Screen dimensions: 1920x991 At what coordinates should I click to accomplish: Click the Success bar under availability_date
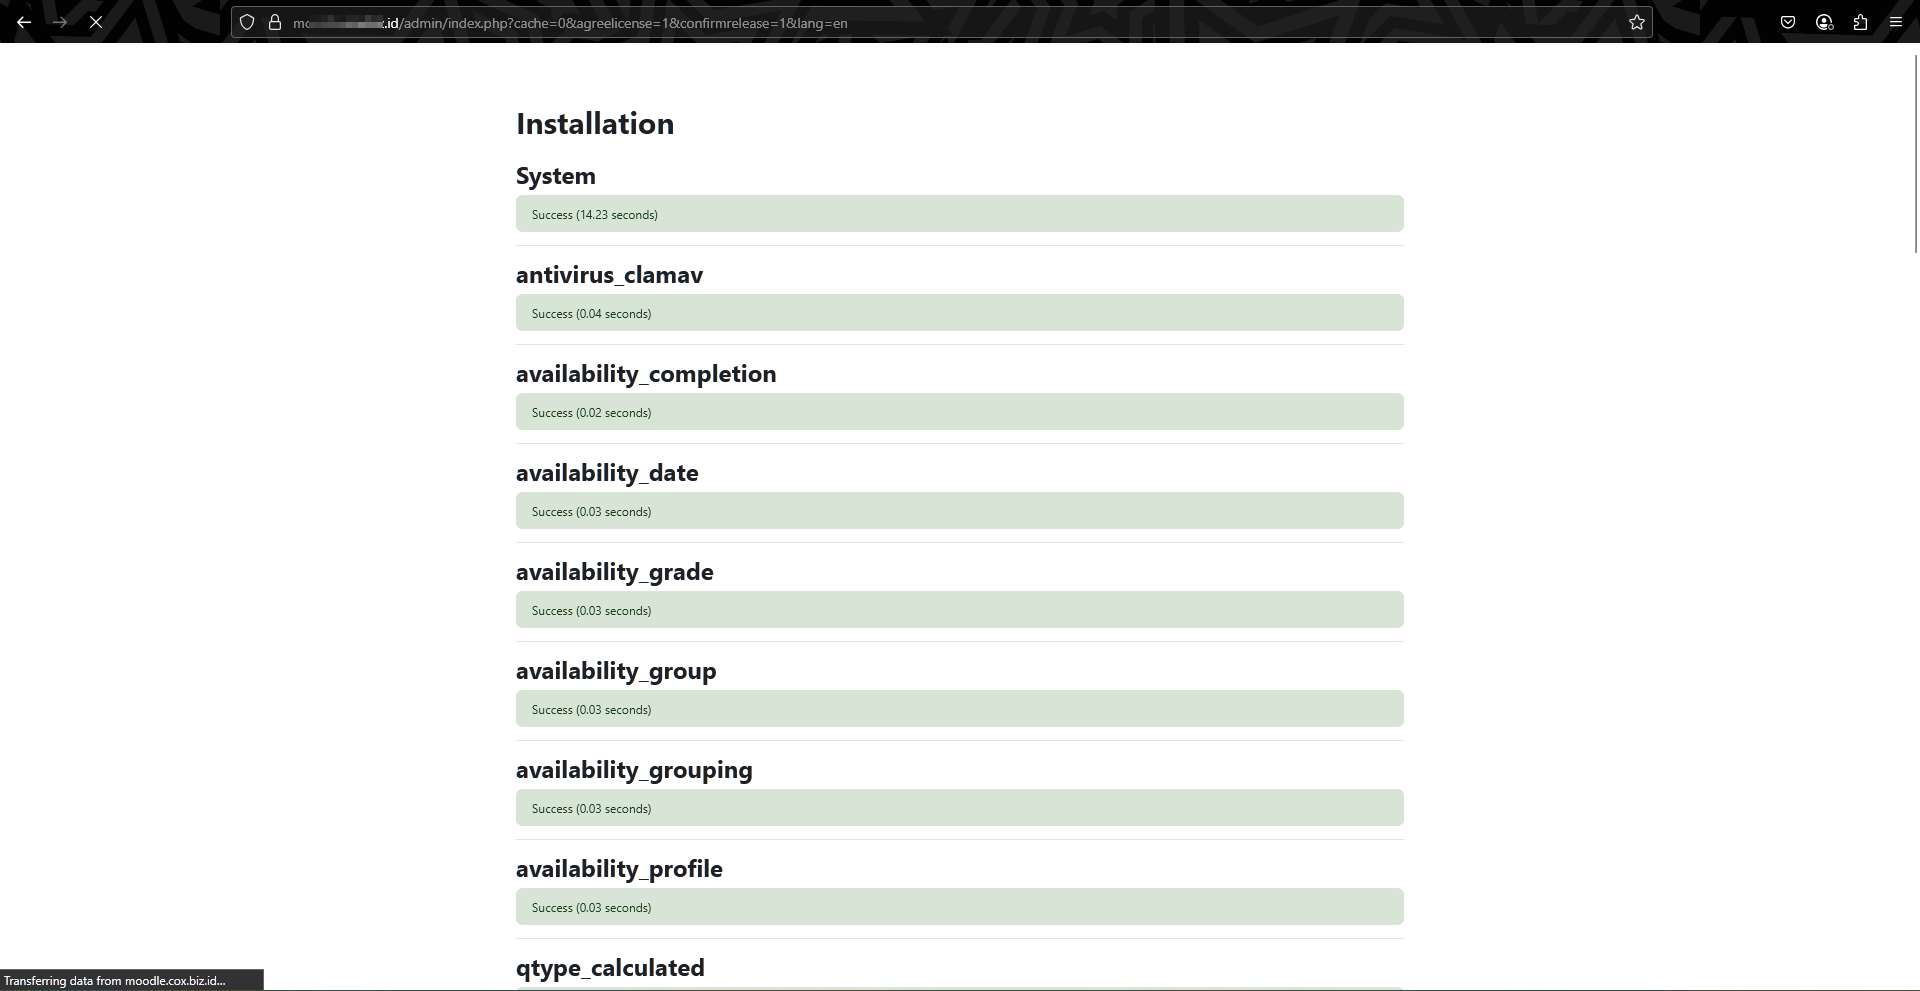958,510
